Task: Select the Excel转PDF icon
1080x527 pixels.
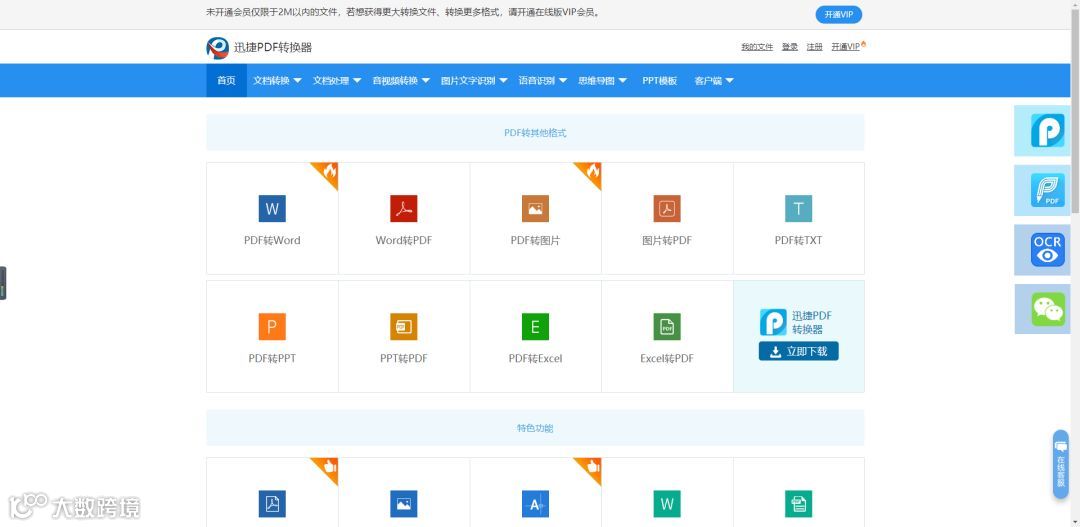Action: pos(667,327)
